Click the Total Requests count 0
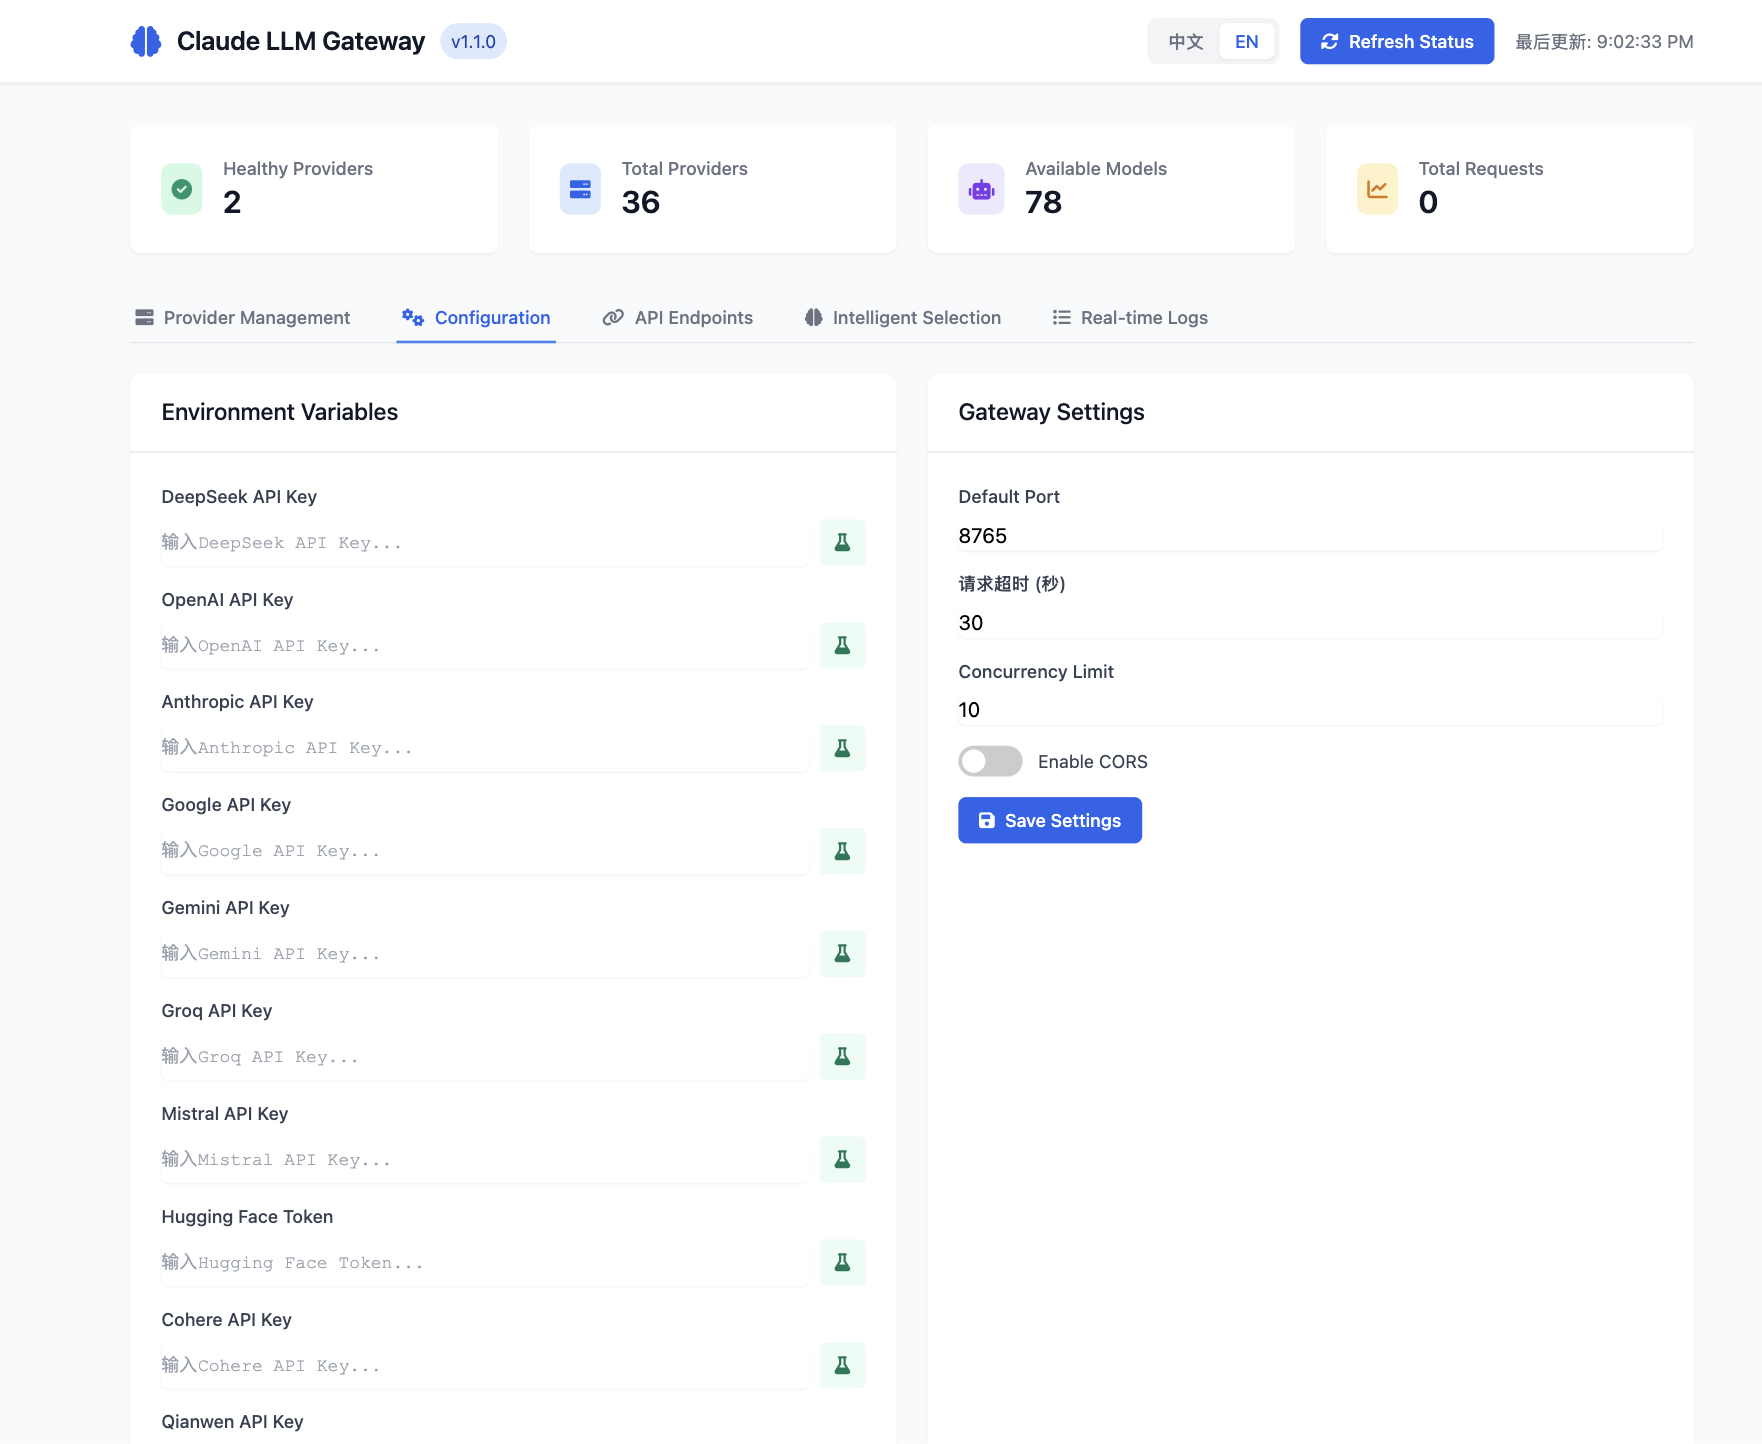The width and height of the screenshot is (1762, 1444). click(x=1428, y=202)
